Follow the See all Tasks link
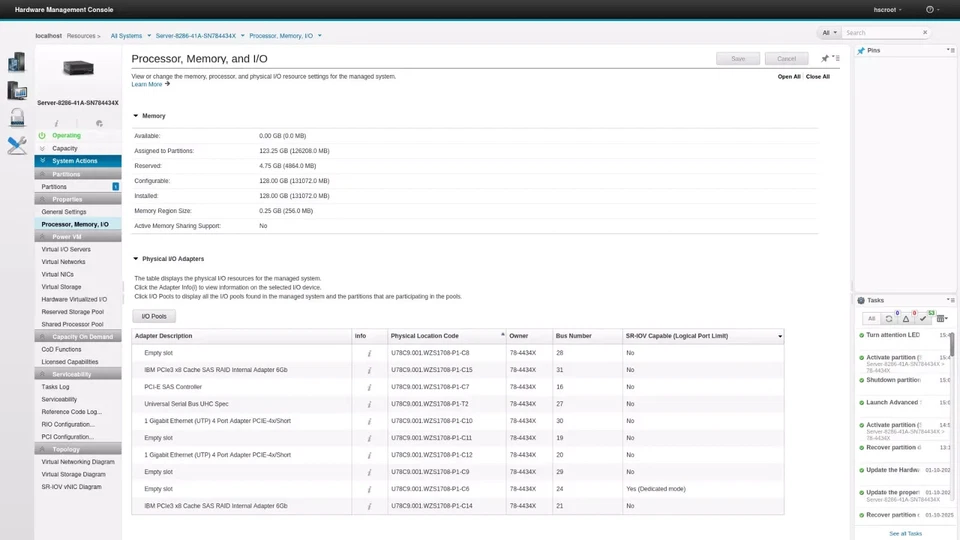This screenshot has width=960, height=540. tap(905, 534)
